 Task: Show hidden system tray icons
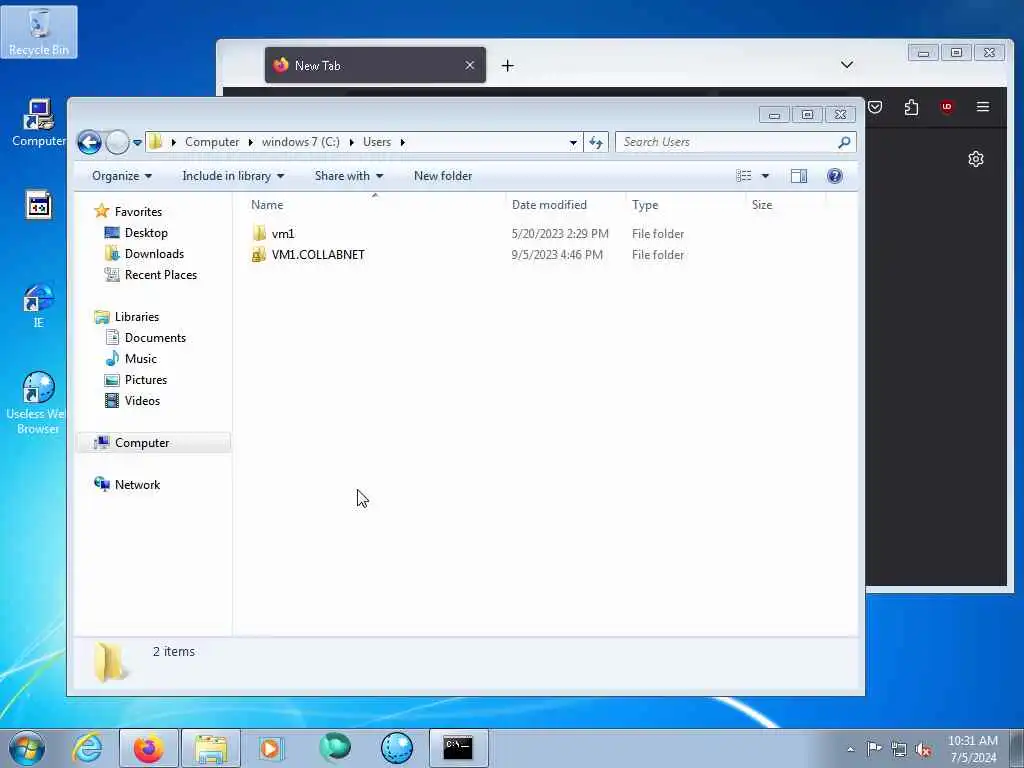coord(850,749)
